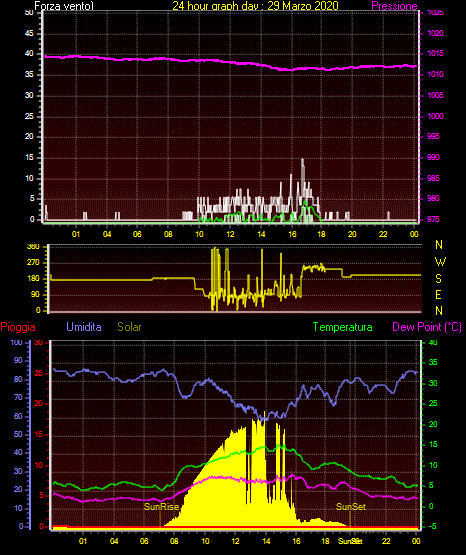Click the 16 hour tick on top graph
The width and height of the screenshot is (466, 555).
pos(292,234)
